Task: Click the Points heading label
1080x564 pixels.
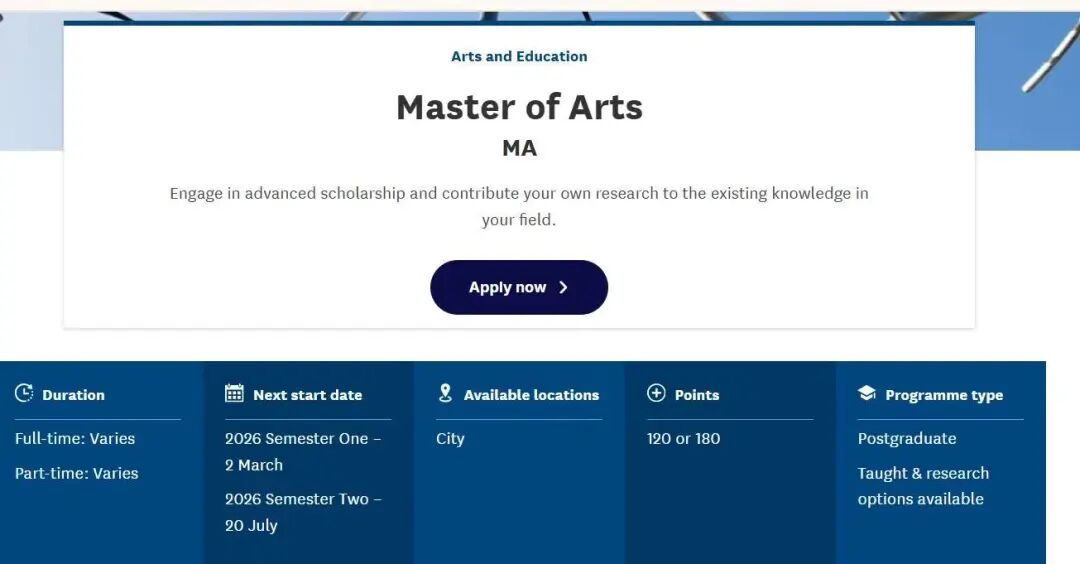Action: pyautogui.click(x=696, y=395)
